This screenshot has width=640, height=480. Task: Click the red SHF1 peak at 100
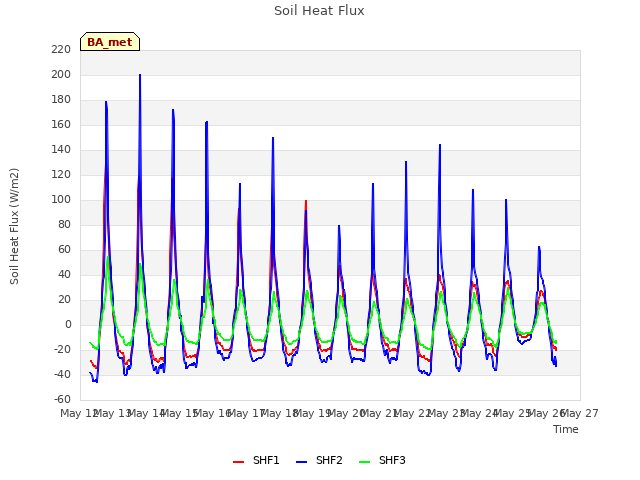point(306,201)
